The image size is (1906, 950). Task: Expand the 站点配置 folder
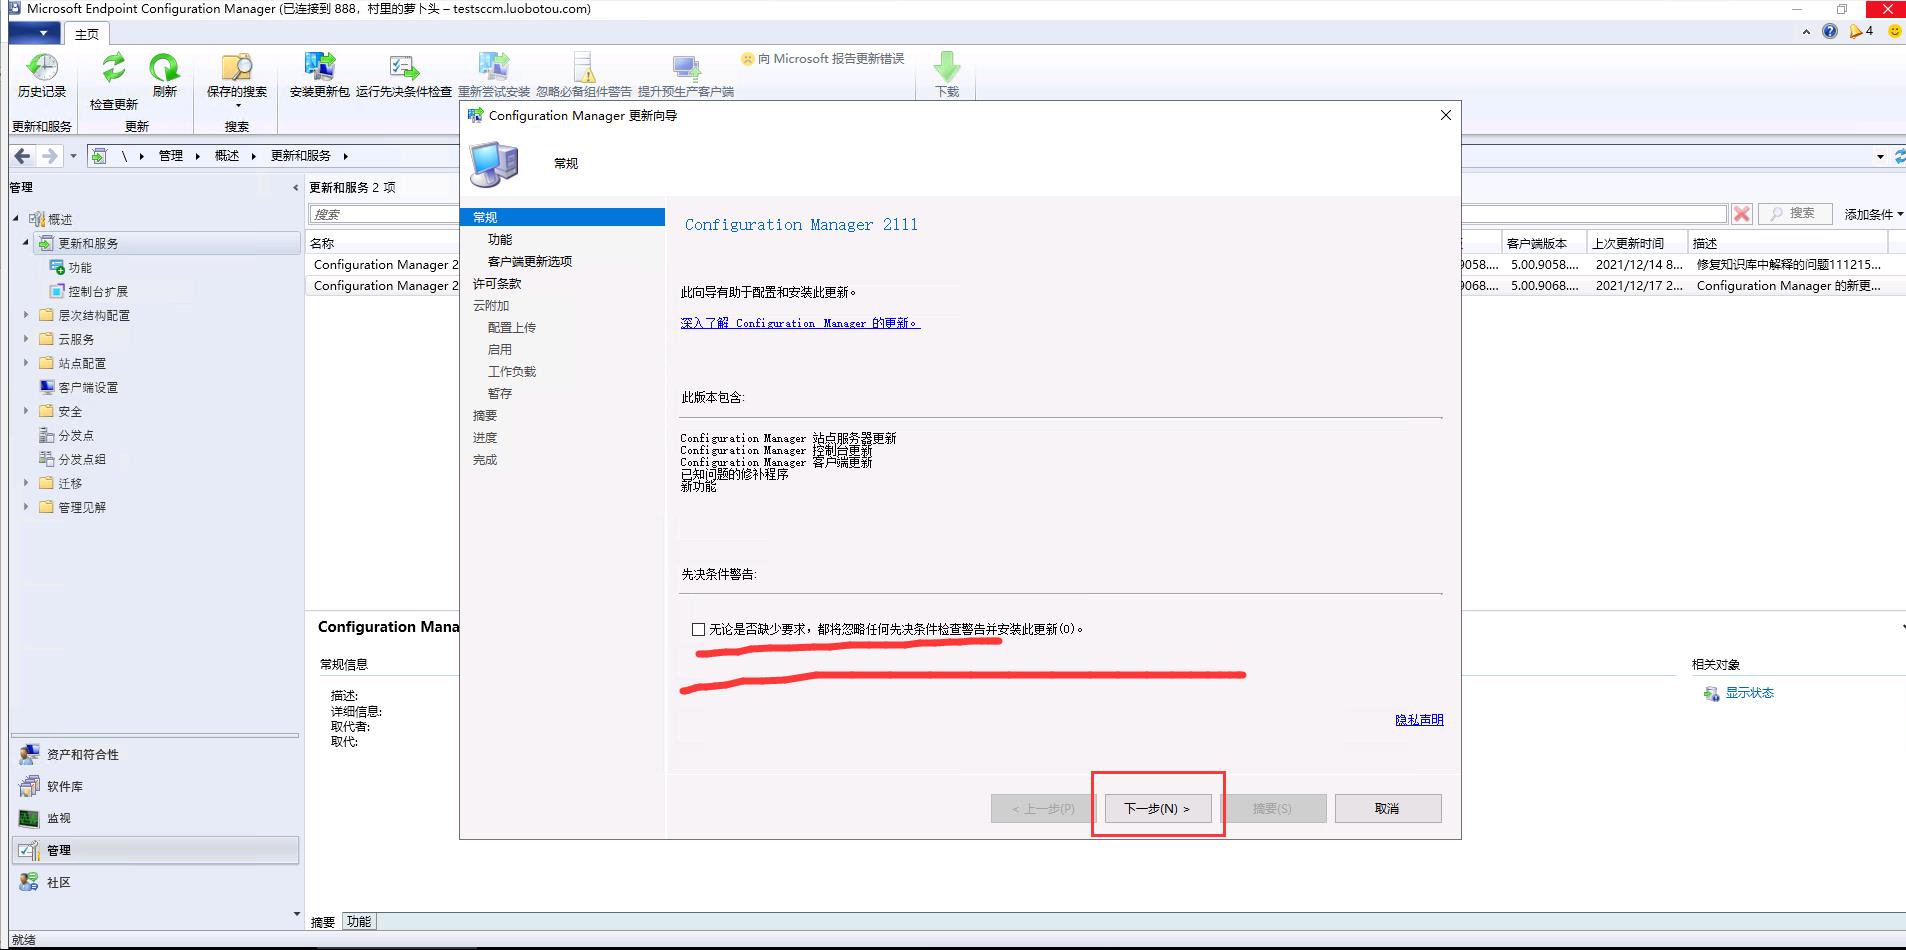(26, 363)
